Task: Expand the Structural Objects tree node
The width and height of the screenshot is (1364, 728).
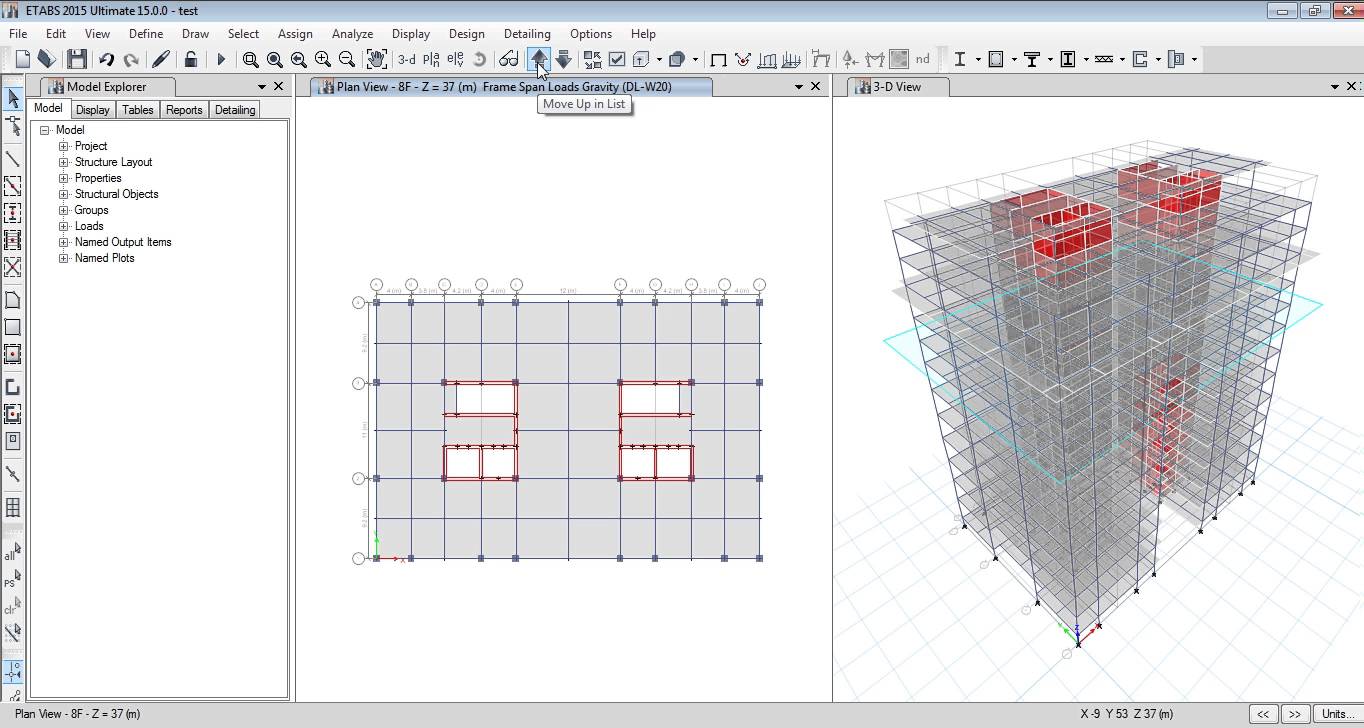Action: point(64,194)
